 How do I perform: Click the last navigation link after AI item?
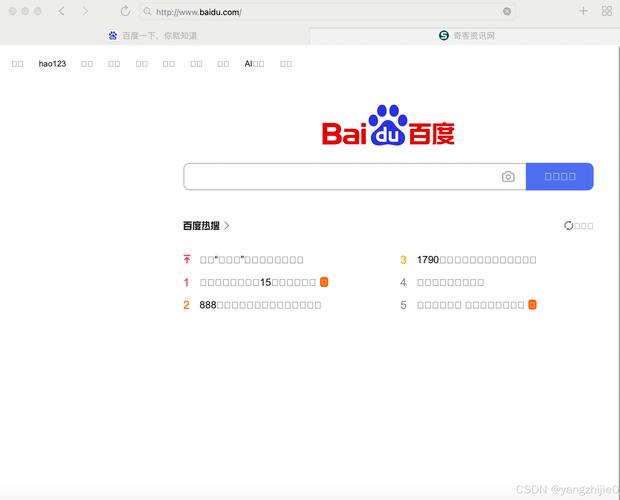pos(286,64)
